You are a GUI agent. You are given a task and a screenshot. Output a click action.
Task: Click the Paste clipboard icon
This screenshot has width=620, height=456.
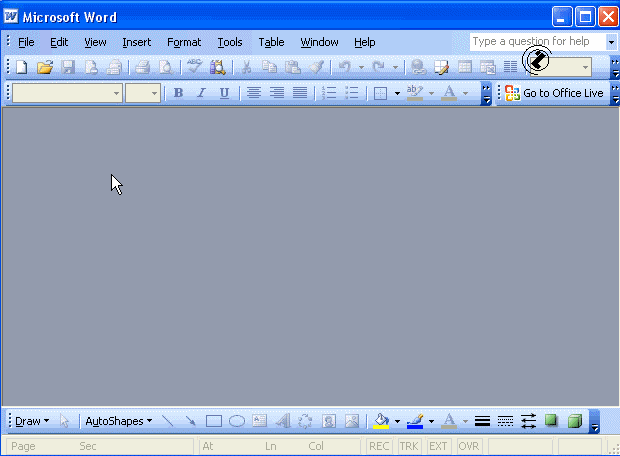pyautogui.click(x=293, y=67)
